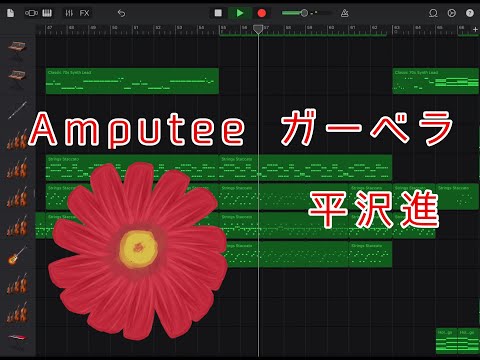Select the first Hot region on bottom track
This screenshot has height=360, width=480.
(447, 341)
